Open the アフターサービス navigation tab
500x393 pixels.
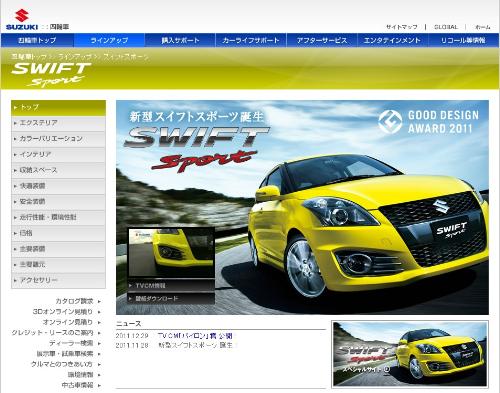tap(322, 40)
